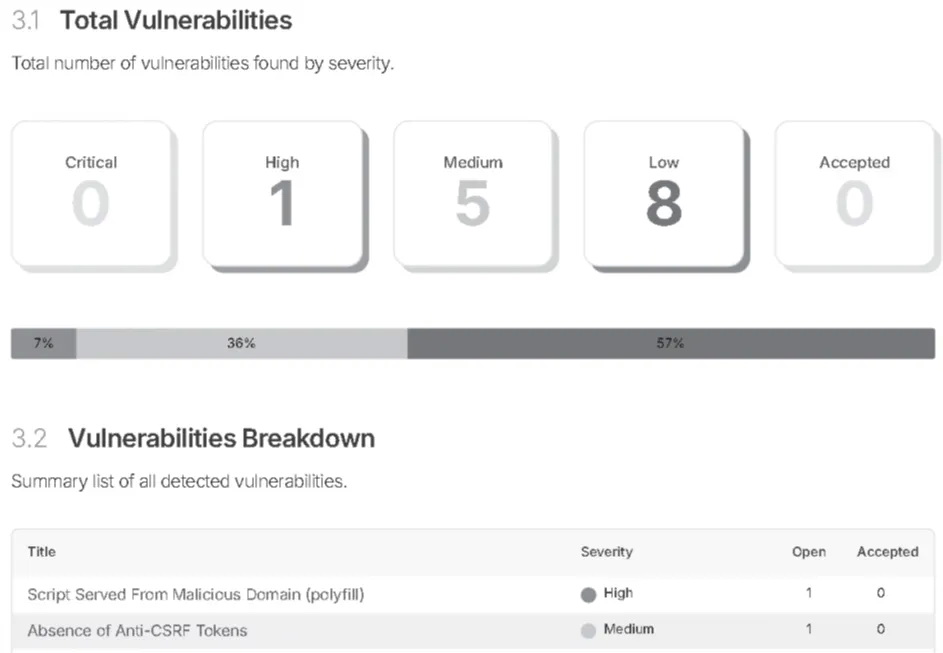Viewport: 943px width, 653px height.
Task: Click the Vulnerabilities Breakdown section heading
Action: (221, 438)
